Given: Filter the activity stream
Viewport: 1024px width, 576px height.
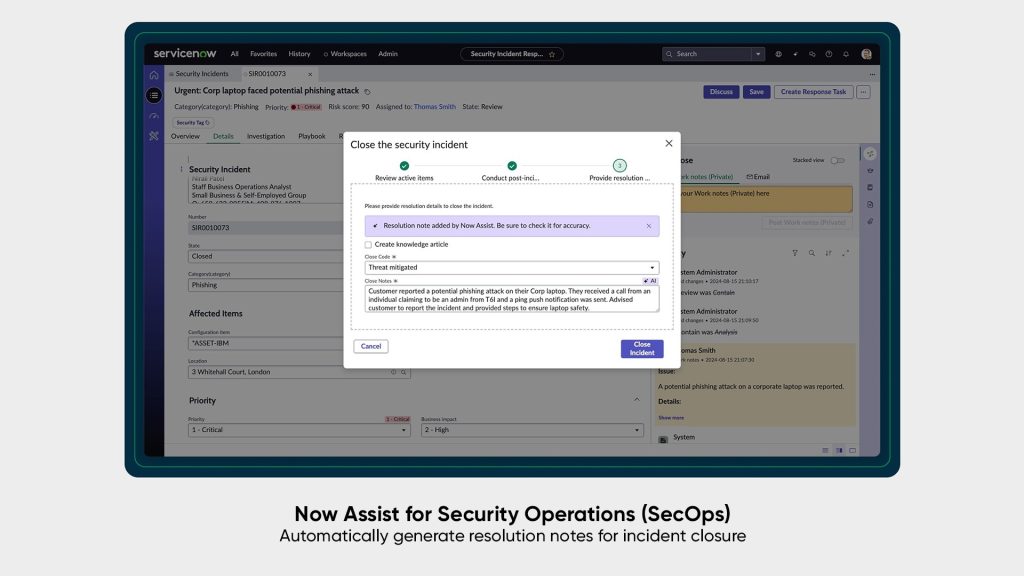Looking at the screenshot, I should [795, 253].
